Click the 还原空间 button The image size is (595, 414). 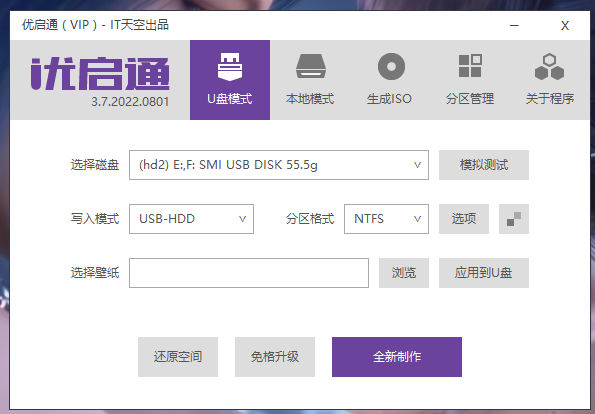(178, 357)
